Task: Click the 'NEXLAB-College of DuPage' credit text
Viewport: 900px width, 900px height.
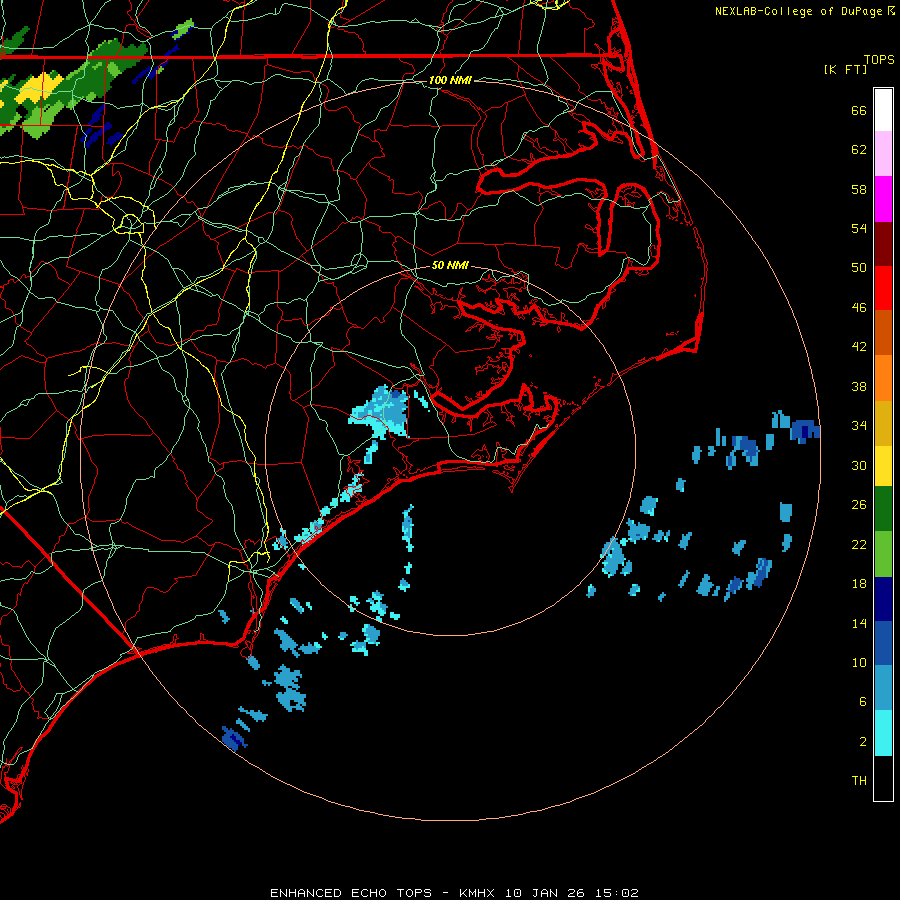Action: (798, 11)
